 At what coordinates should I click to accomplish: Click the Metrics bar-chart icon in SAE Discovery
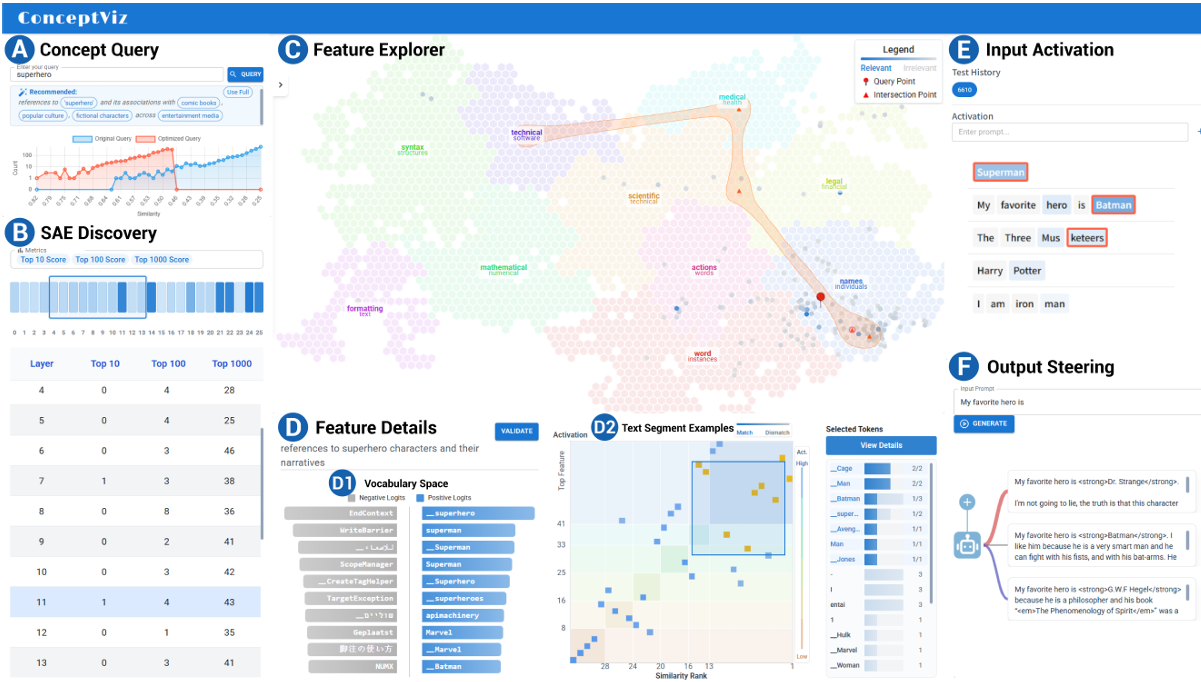point(20,250)
